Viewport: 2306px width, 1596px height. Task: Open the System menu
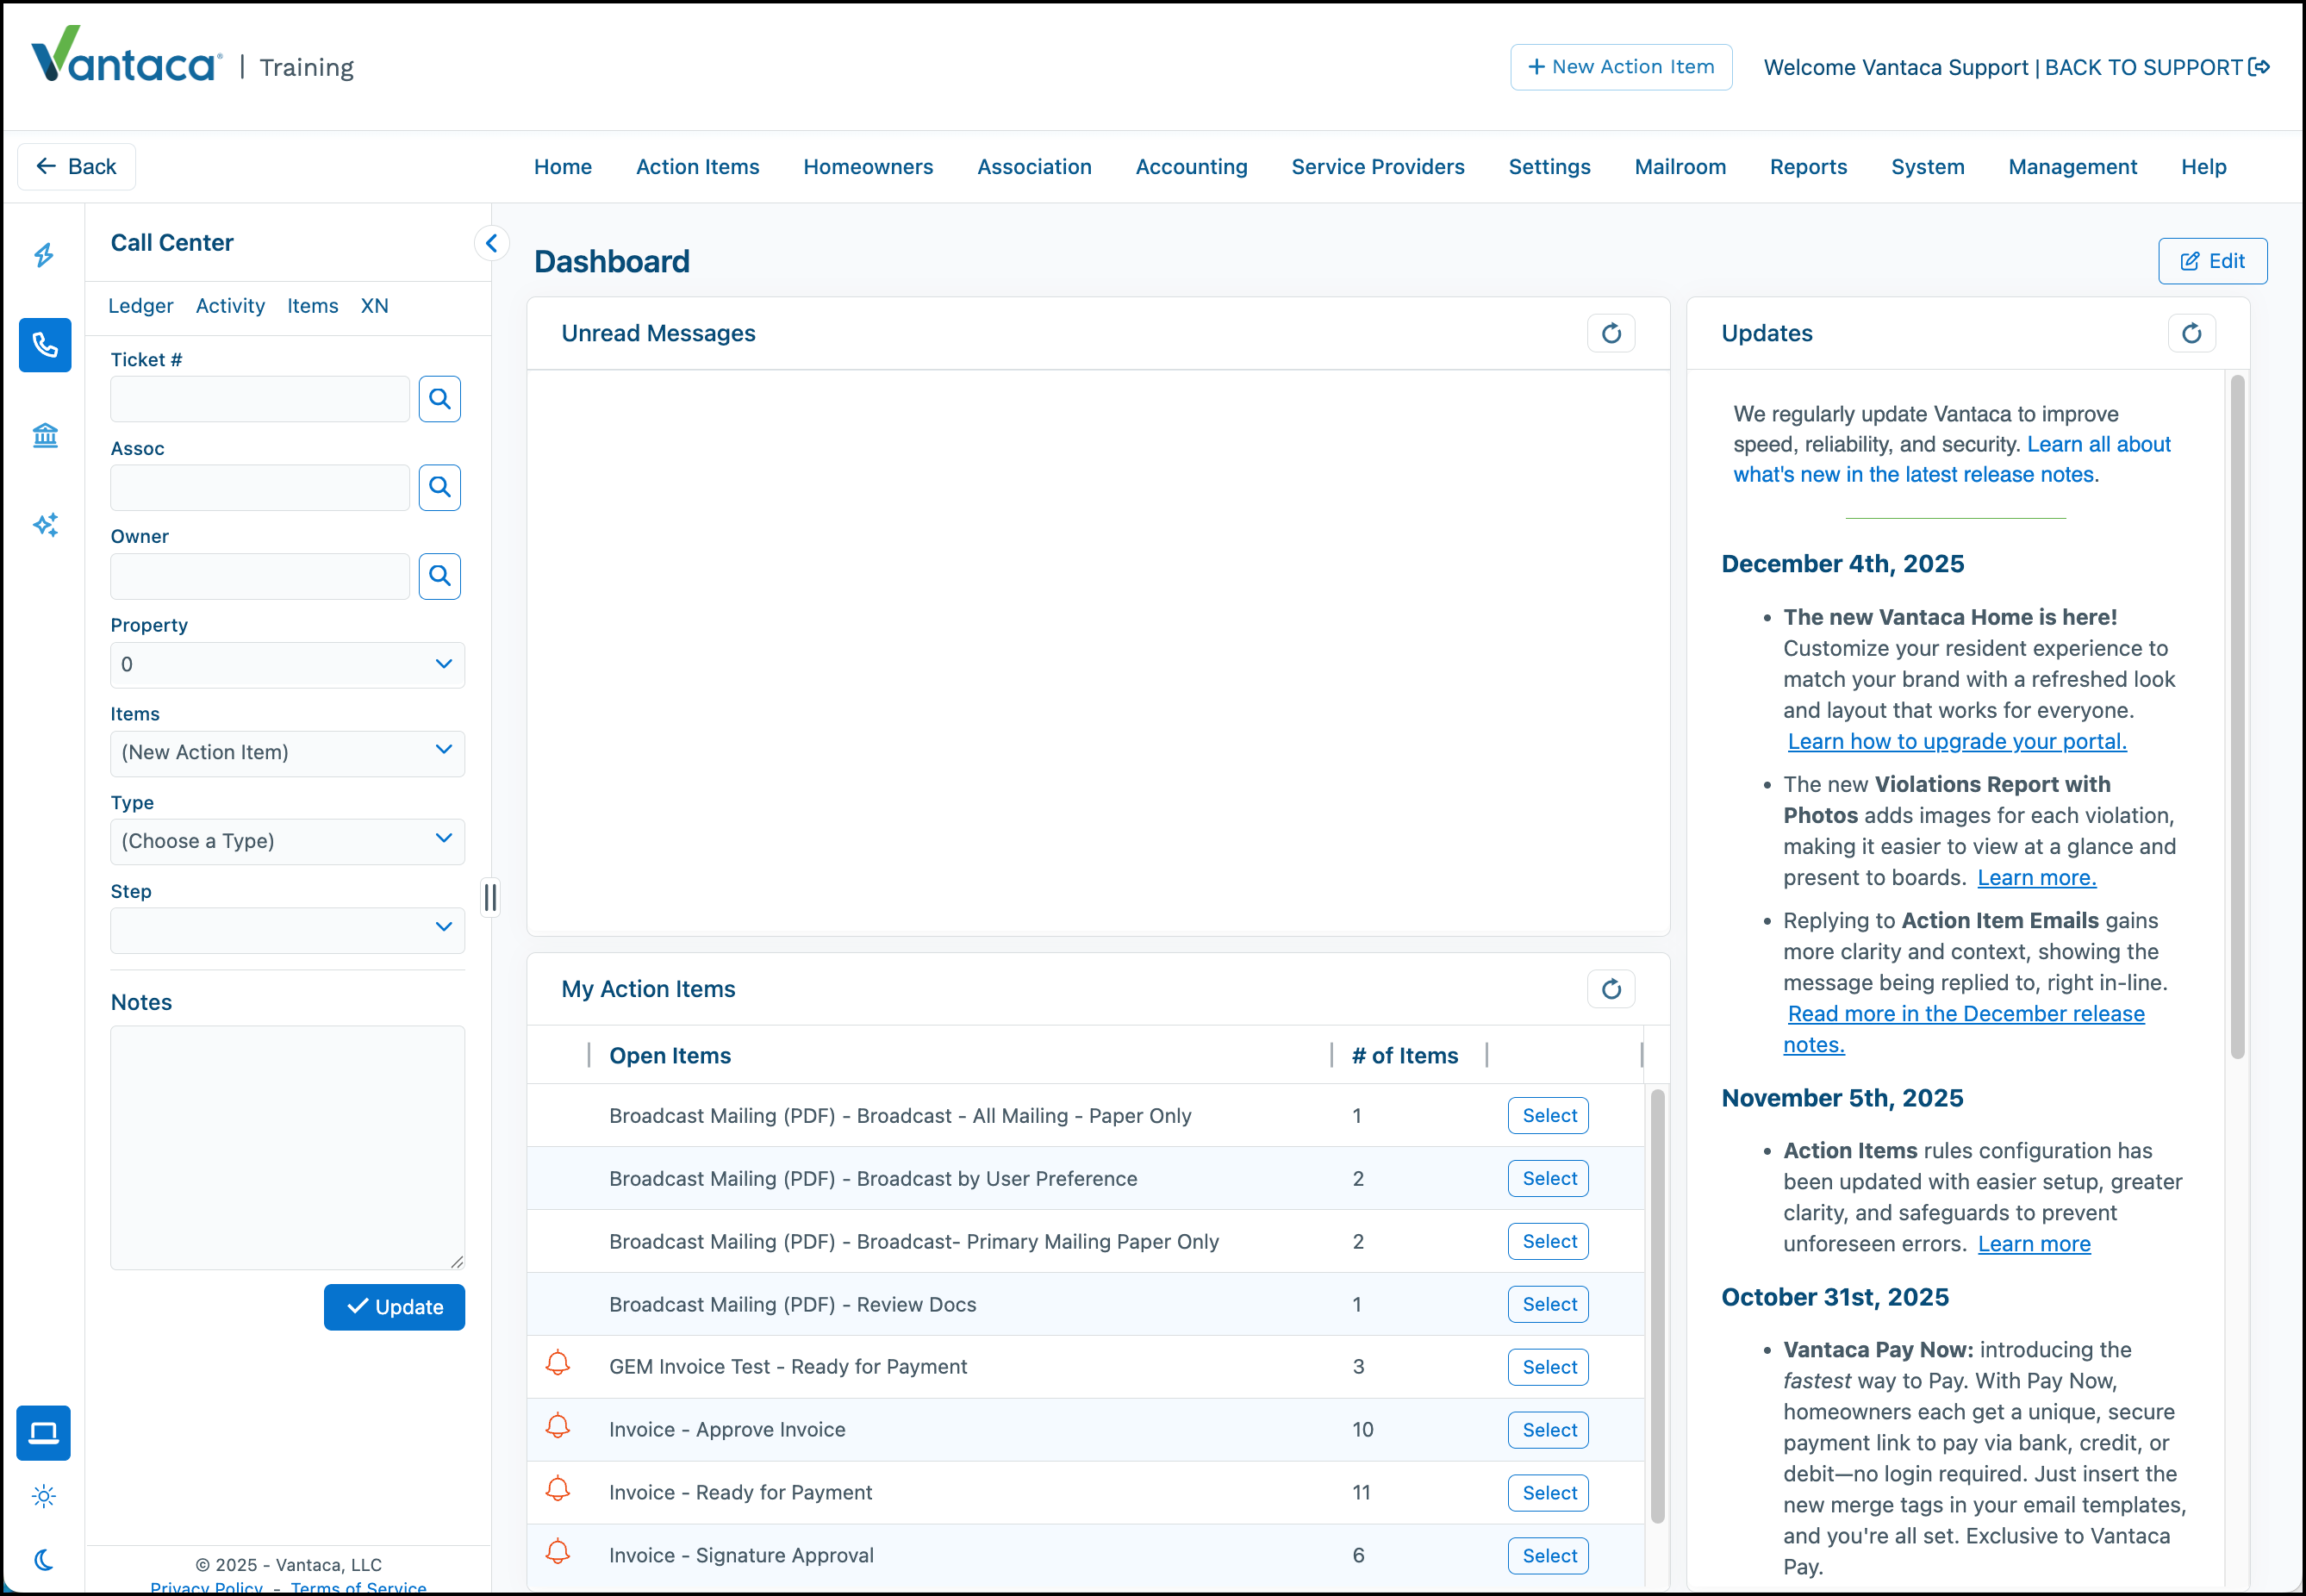tap(1927, 167)
